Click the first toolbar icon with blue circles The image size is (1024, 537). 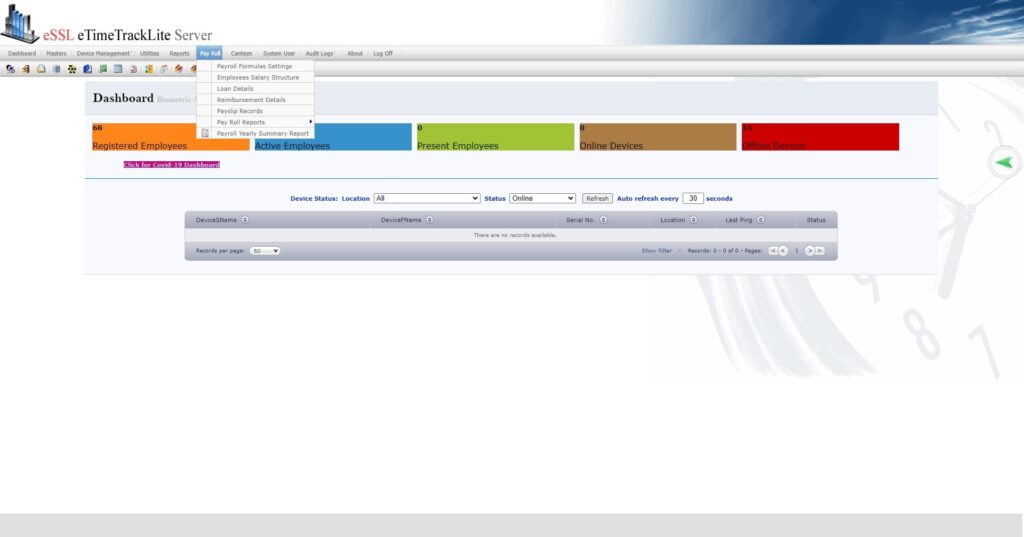coord(10,69)
